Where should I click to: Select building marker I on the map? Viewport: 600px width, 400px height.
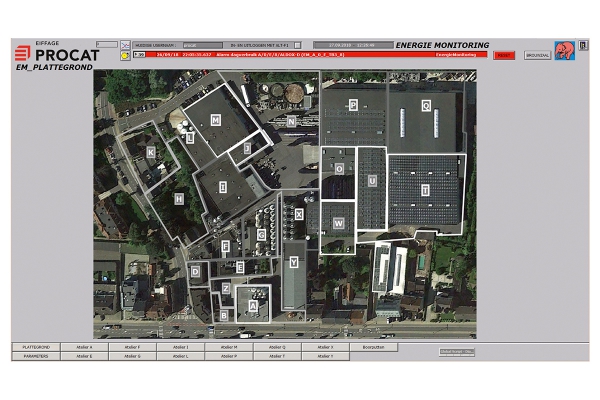pos(223,187)
